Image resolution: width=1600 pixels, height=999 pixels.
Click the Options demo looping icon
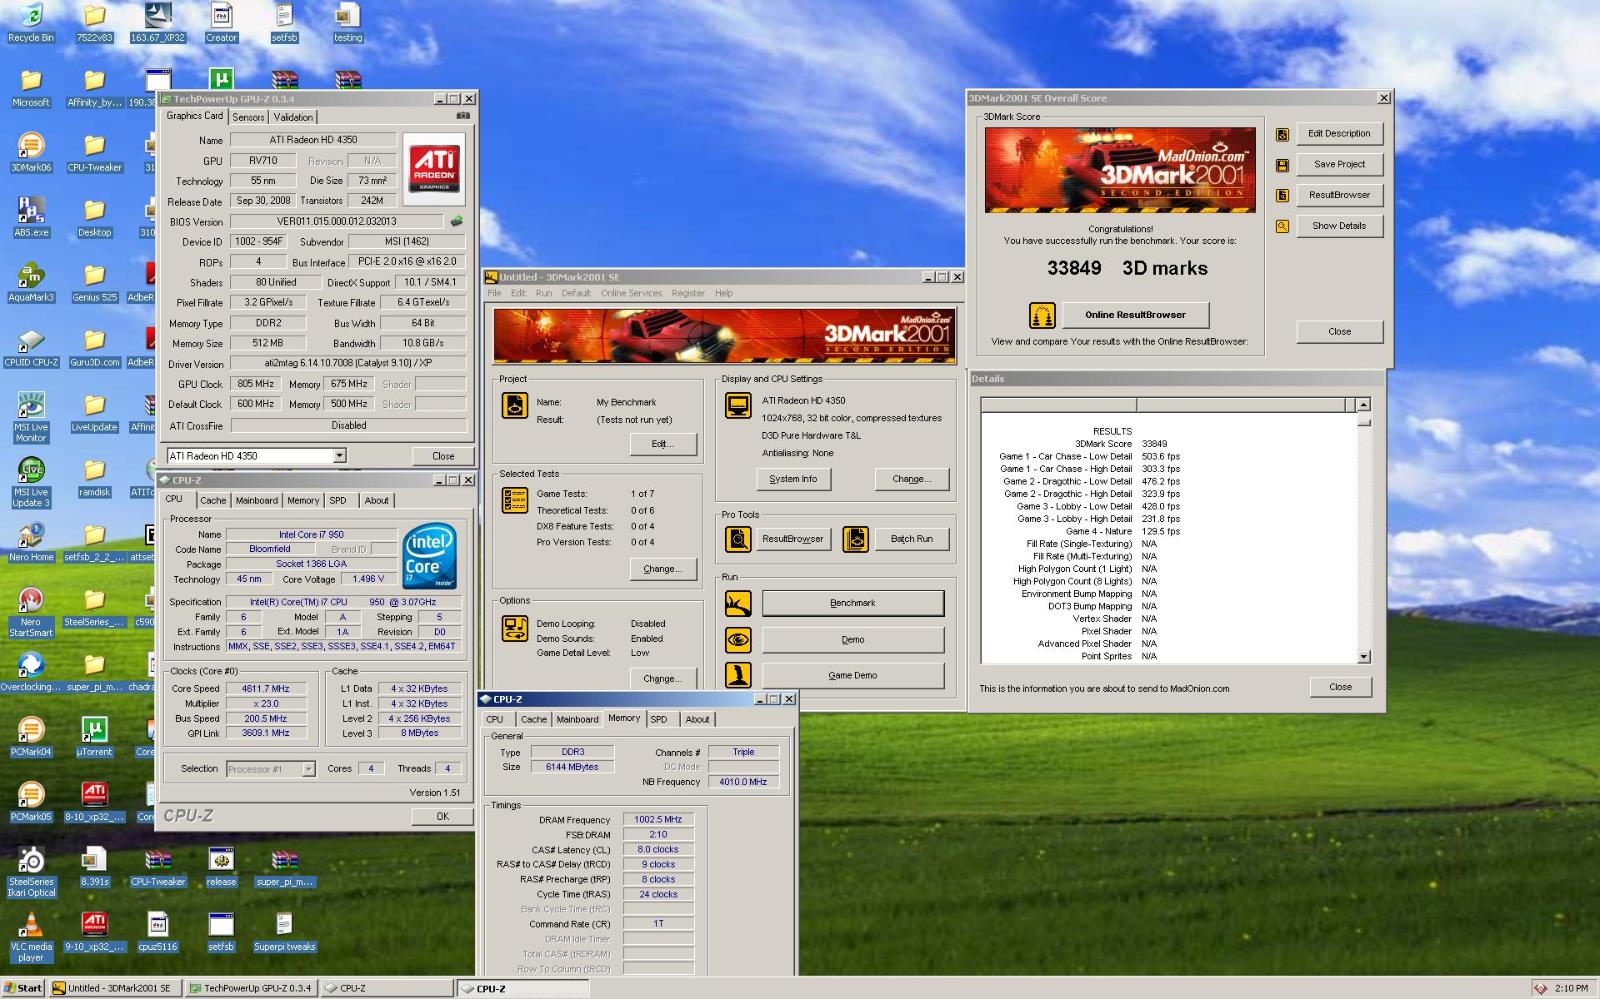tap(515, 628)
